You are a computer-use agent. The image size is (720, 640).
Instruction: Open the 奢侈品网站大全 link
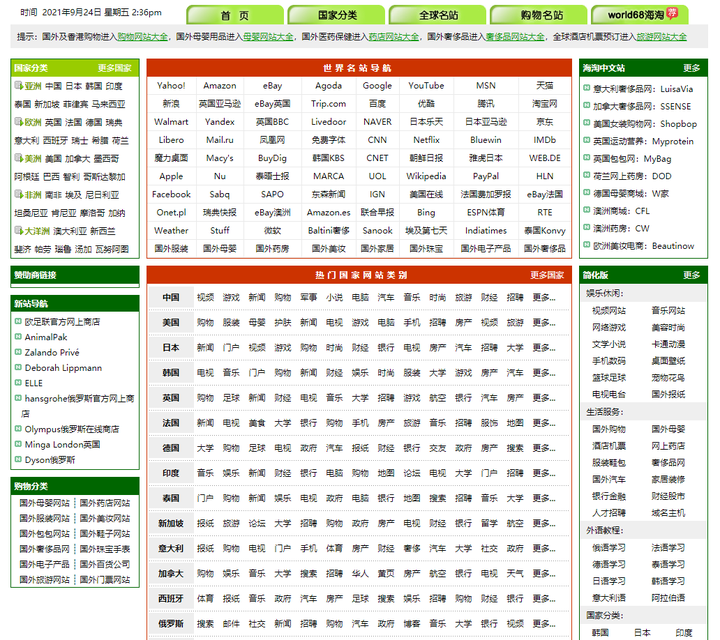(515, 37)
